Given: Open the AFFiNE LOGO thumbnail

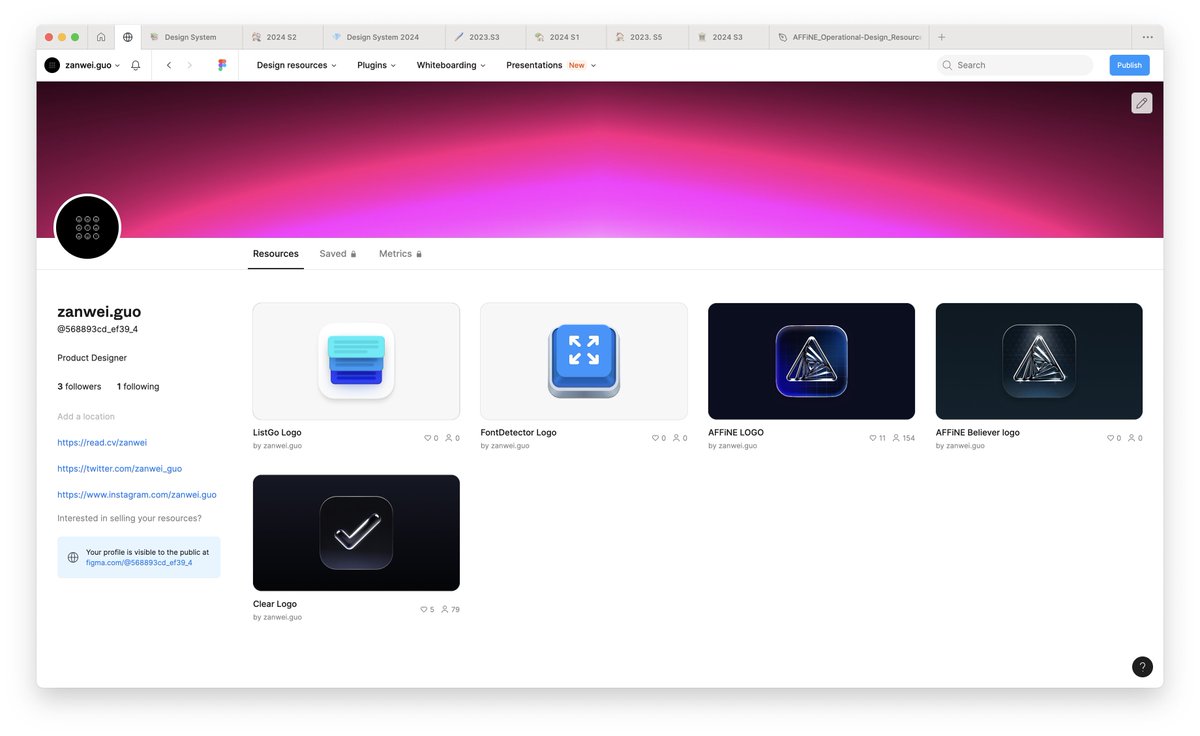Looking at the screenshot, I should pyautogui.click(x=811, y=361).
